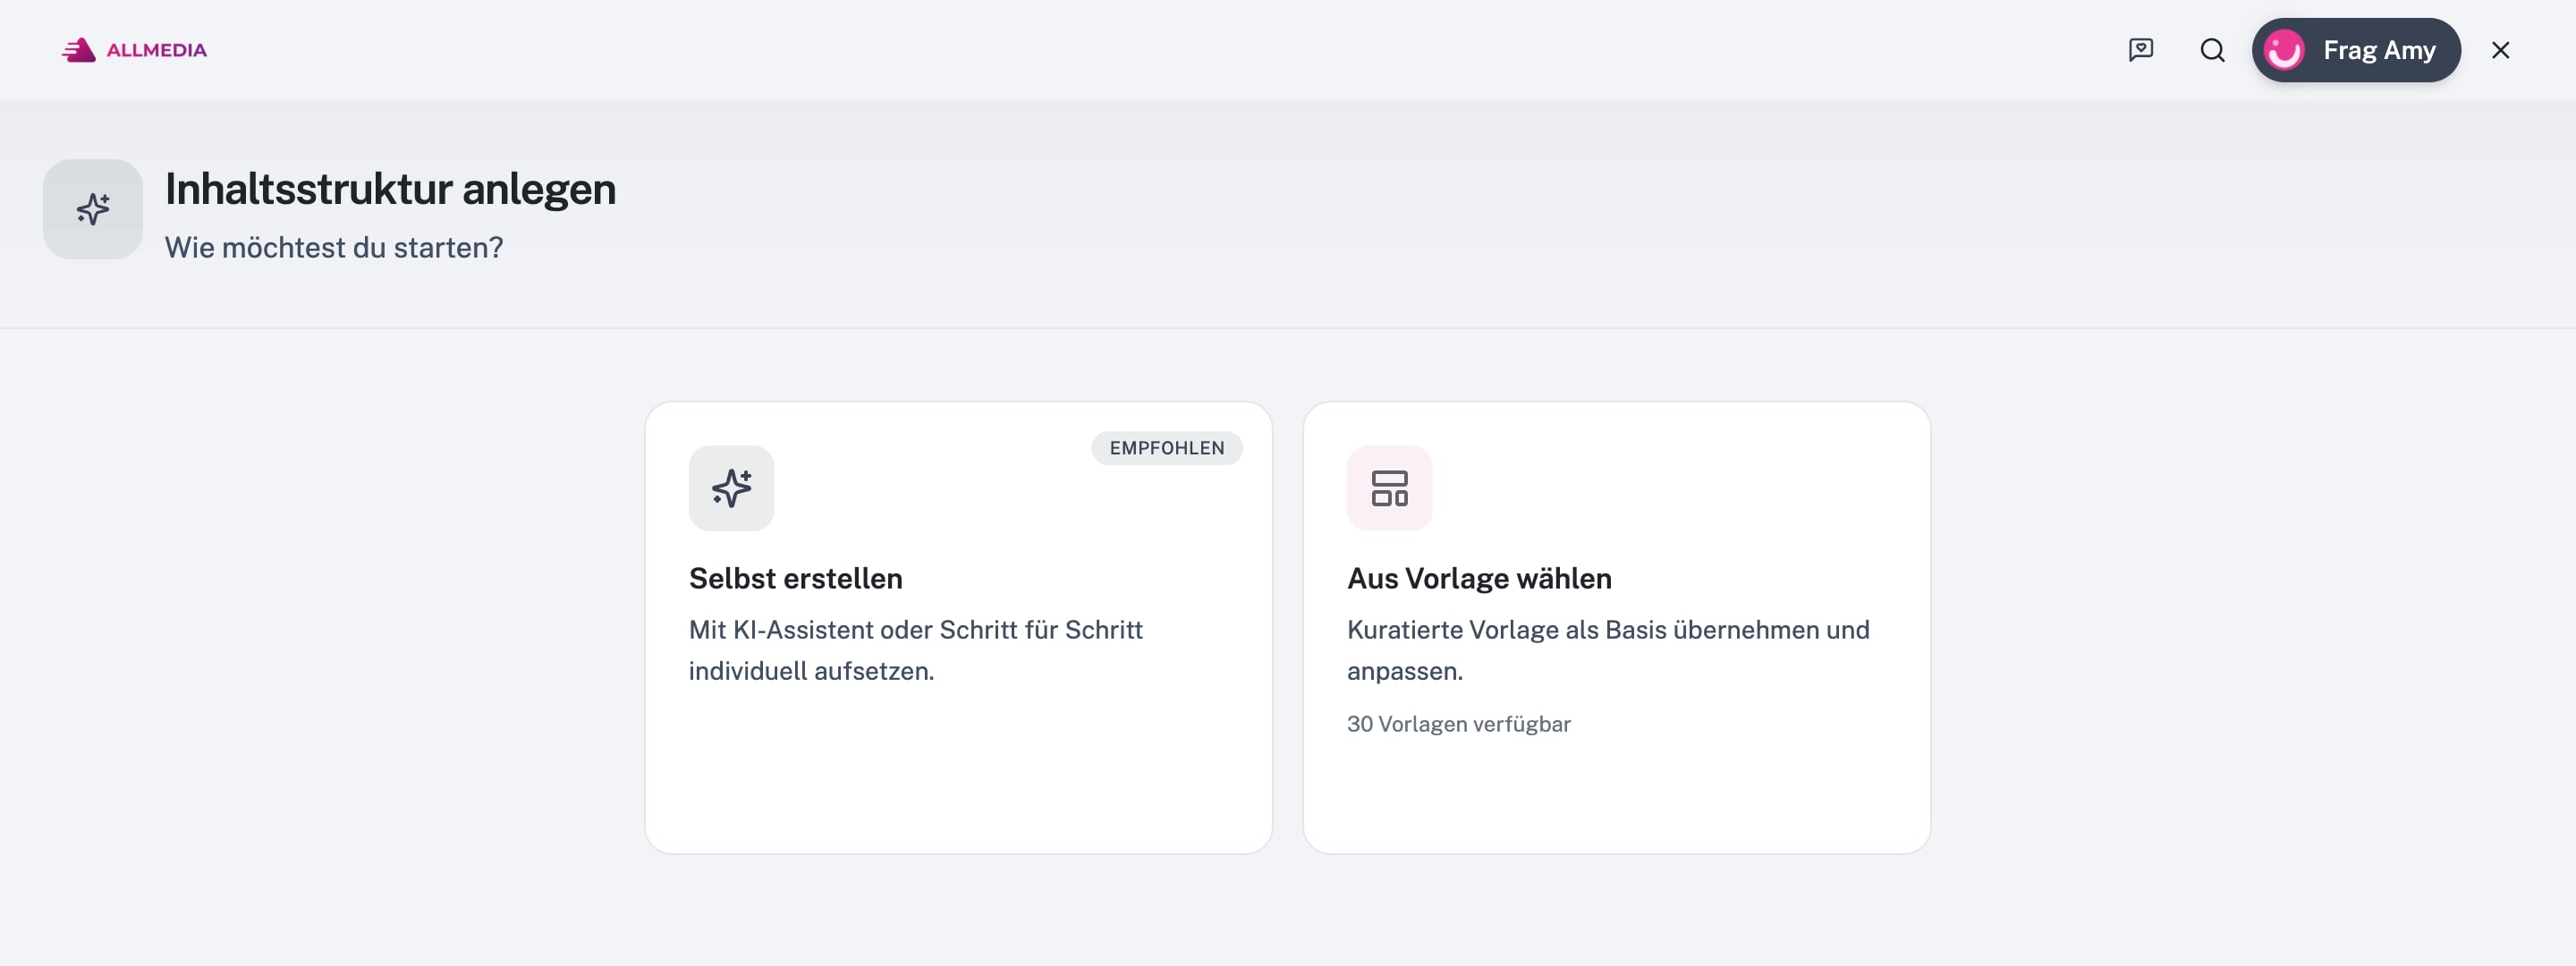Click the EMPFOHLEN badge
This screenshot has width=2576, height=966.
(x=1166, y=448)
